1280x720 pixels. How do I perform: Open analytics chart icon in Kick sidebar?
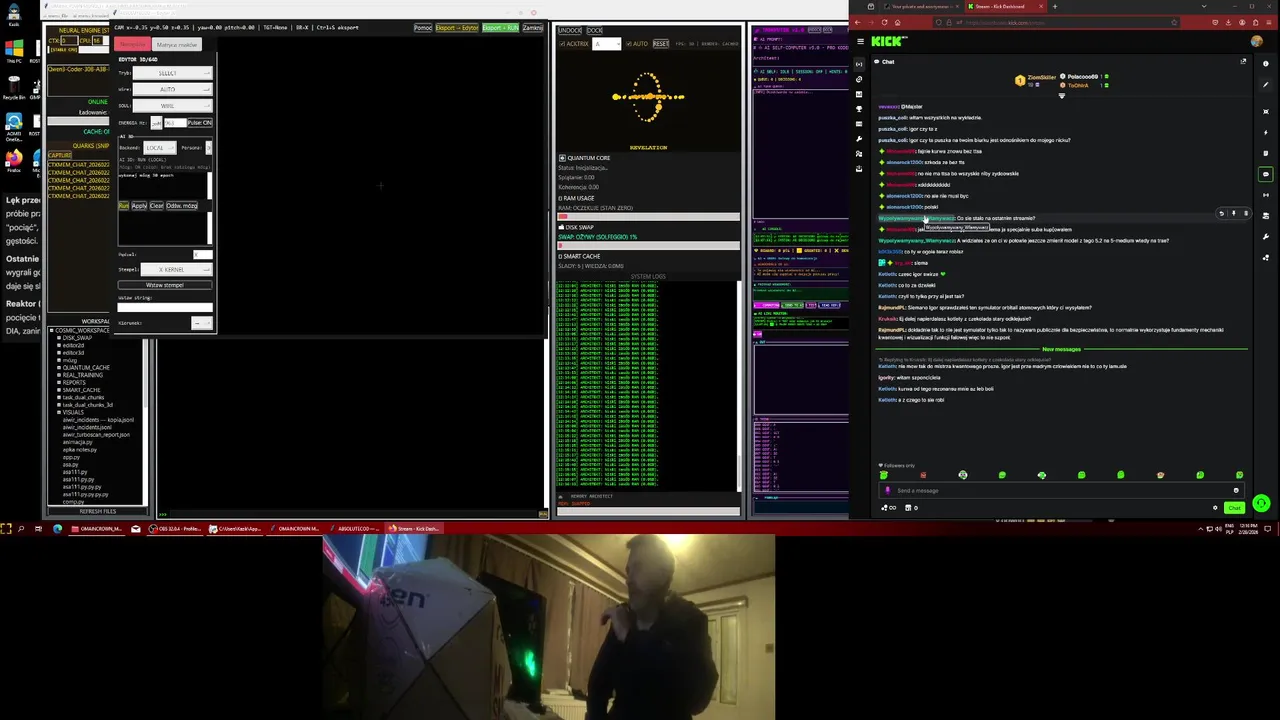[859, 94]
